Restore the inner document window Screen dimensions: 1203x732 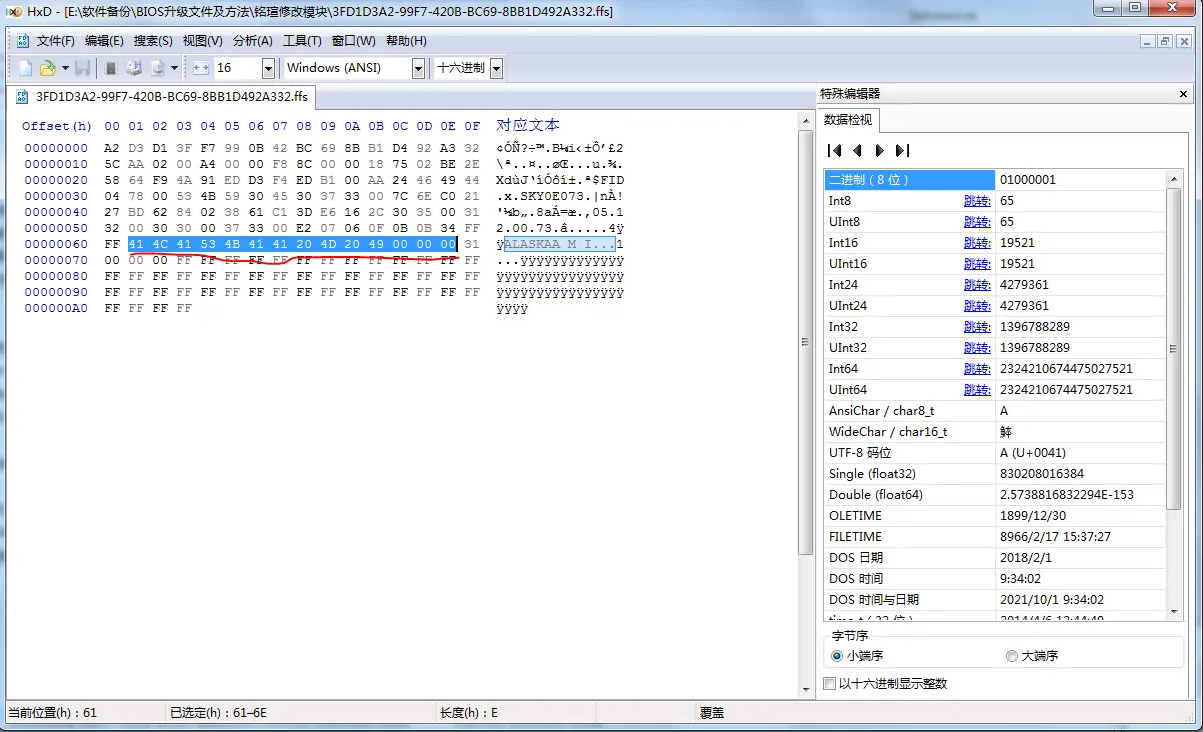(x=1165, y=41)
